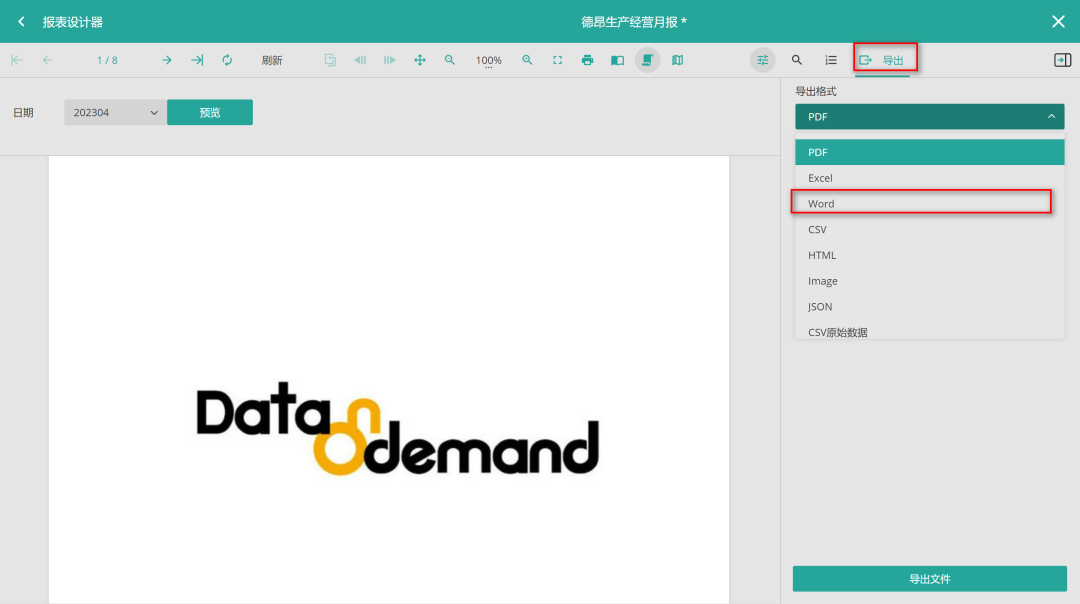
Task: Toggle continuous page view mode
Action: (647, 60)
